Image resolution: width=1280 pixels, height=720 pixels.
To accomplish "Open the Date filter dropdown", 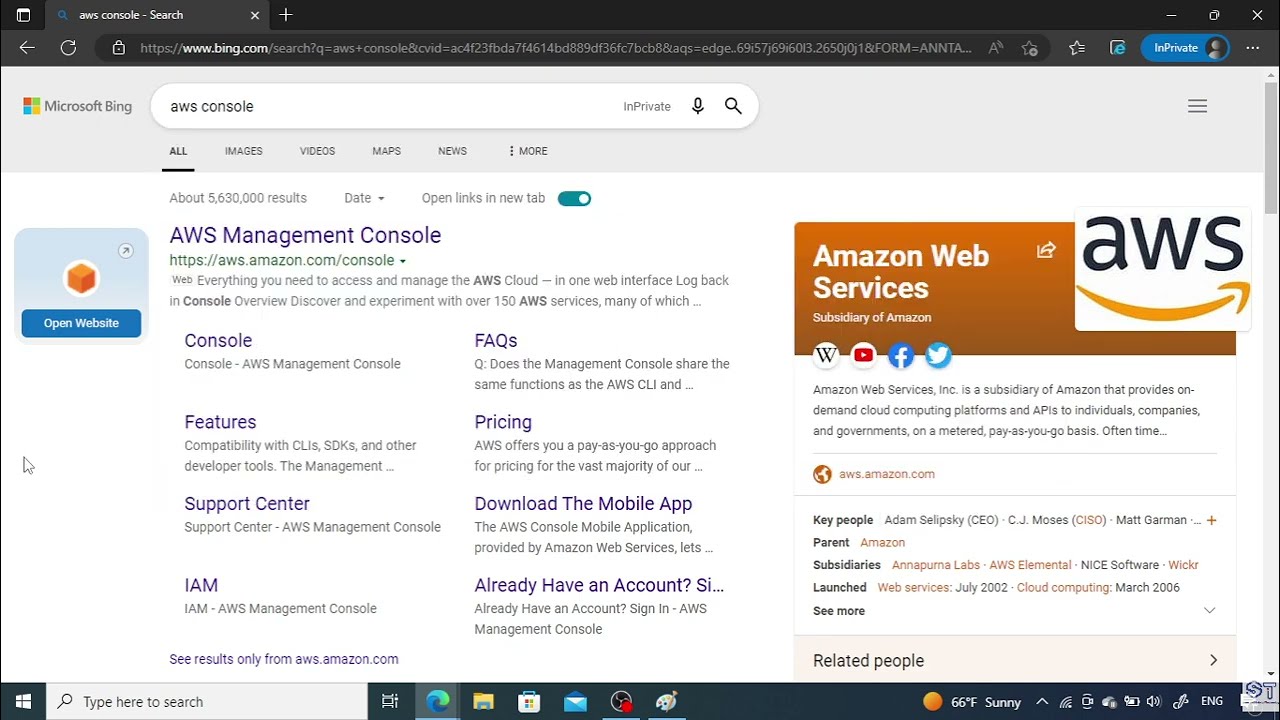I will pyautogui.click(x=364, y=198).
